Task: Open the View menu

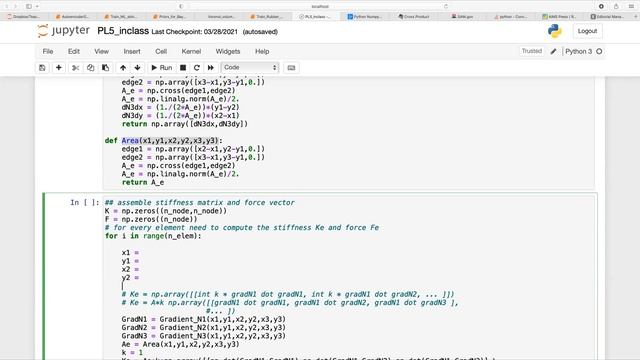Action: point(102,51)
